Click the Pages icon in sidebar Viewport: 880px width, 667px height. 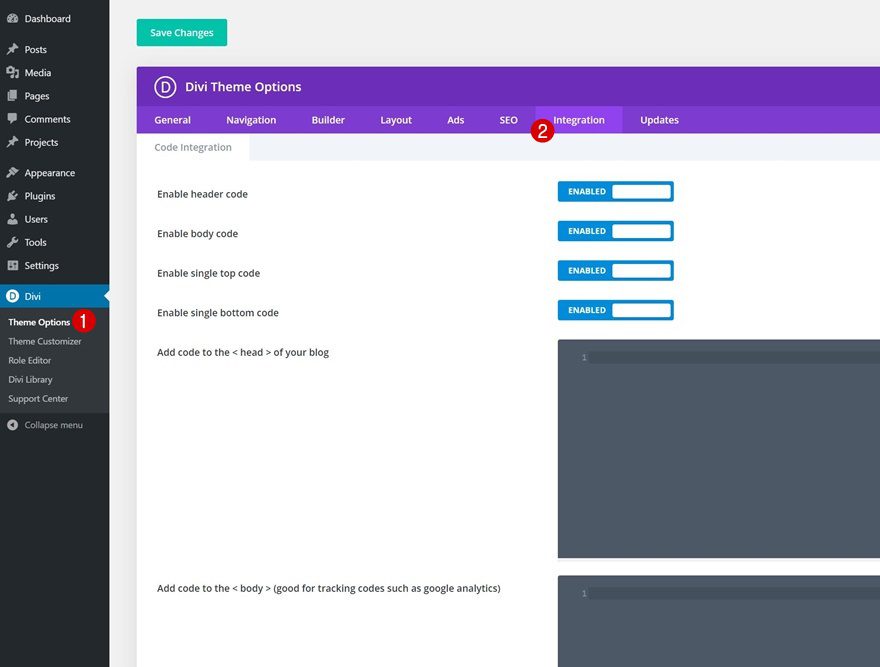click(12, 96)
